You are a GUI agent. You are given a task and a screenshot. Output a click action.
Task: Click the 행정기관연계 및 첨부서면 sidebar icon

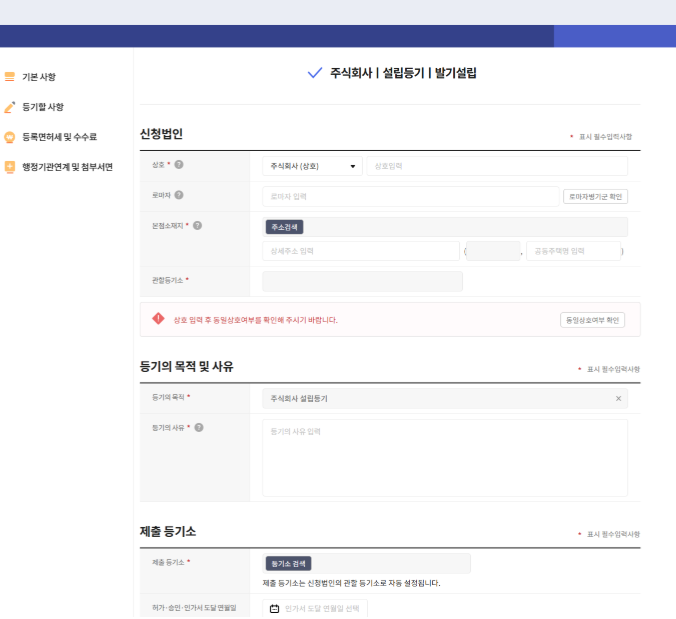(10, 167)
